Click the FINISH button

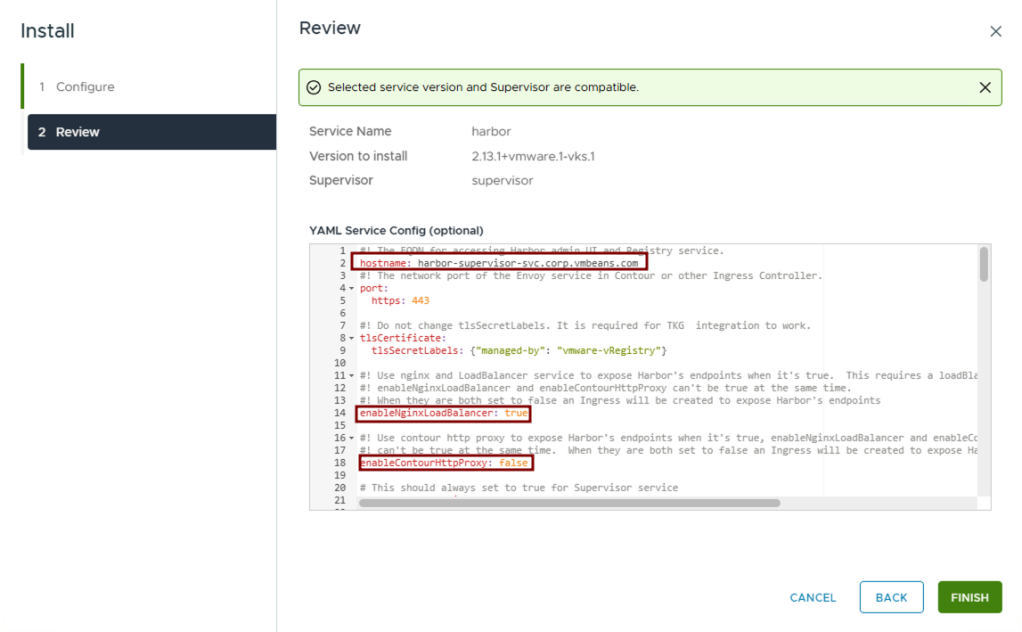(x=969, y=597)
